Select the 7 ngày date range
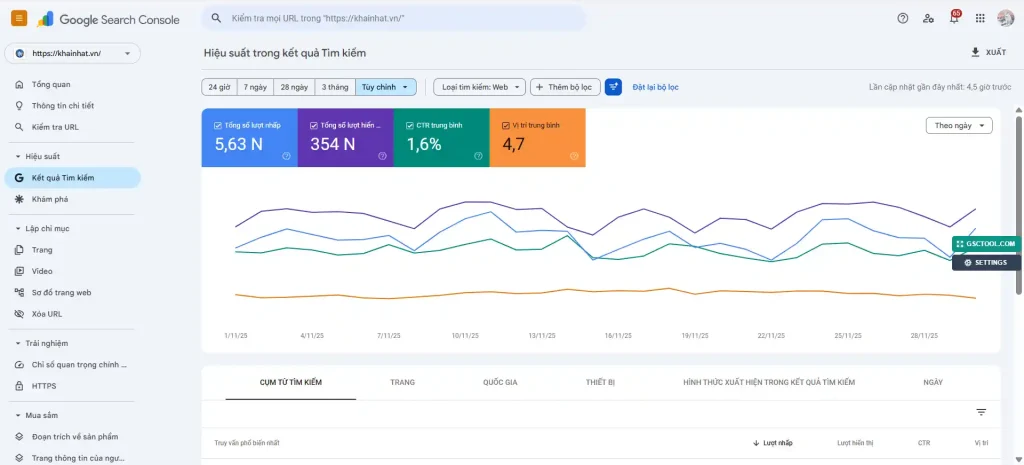This screenshot has width=1024, height=465. coord(255,87)
